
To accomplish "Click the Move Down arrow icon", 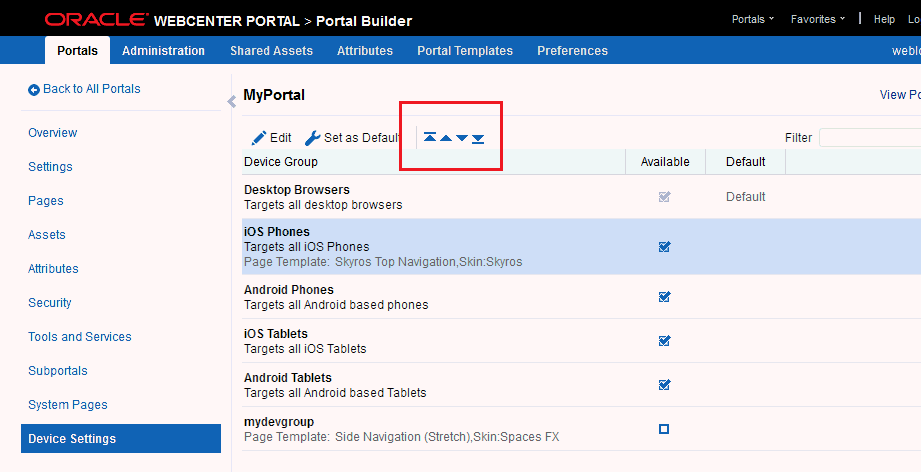I will coord(462,139).
